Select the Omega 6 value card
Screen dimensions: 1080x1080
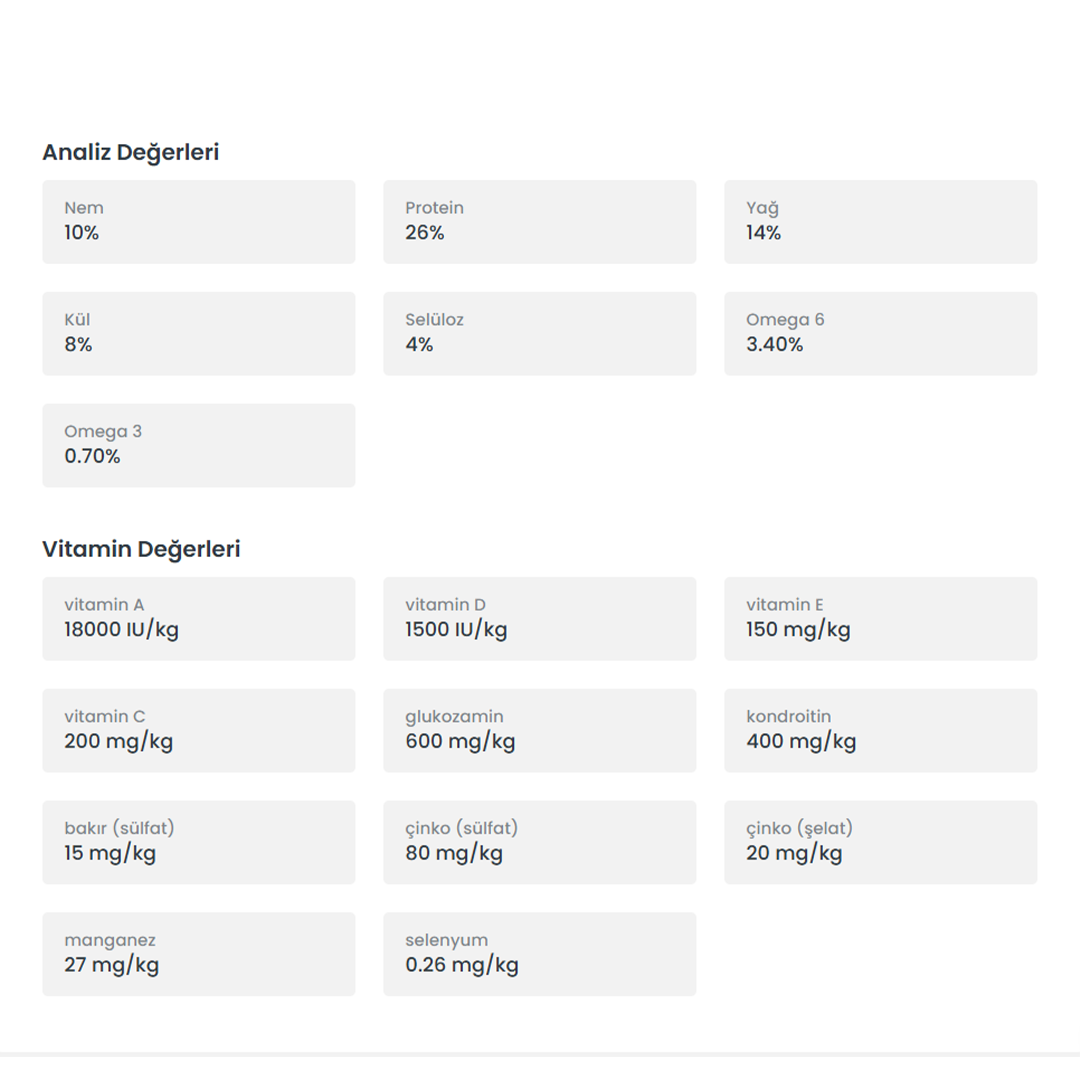[880, 334]
